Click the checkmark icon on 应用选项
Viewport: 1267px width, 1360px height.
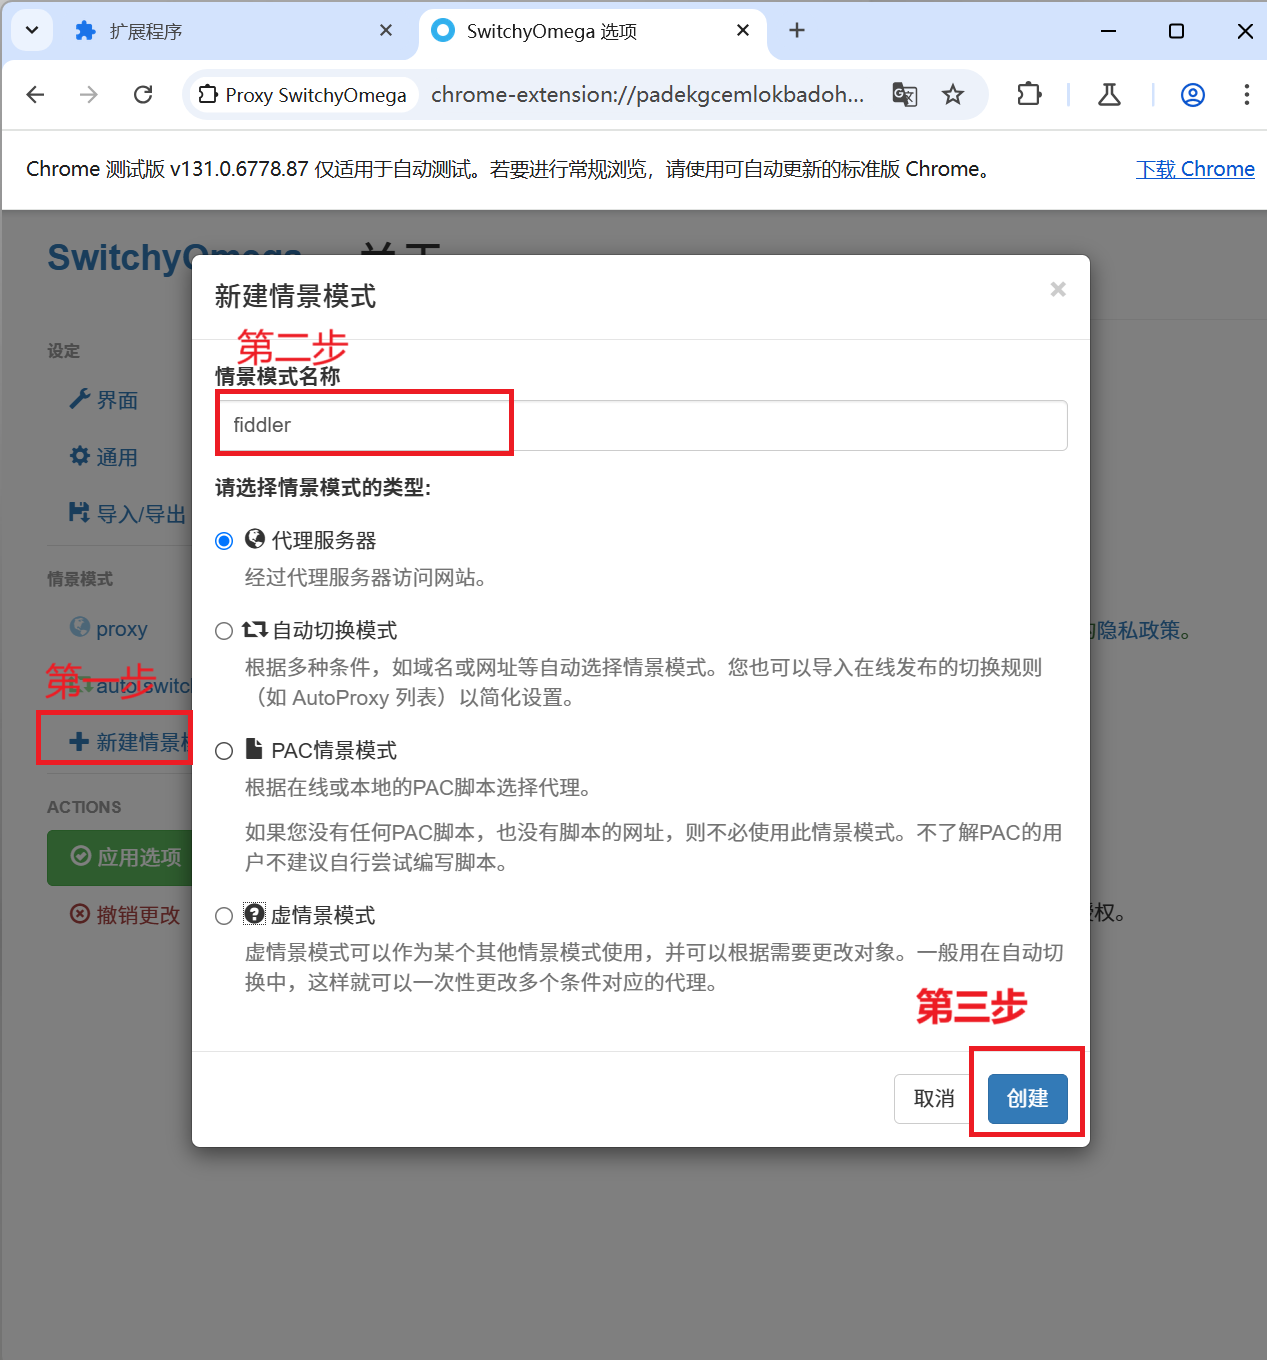(81, 856)
